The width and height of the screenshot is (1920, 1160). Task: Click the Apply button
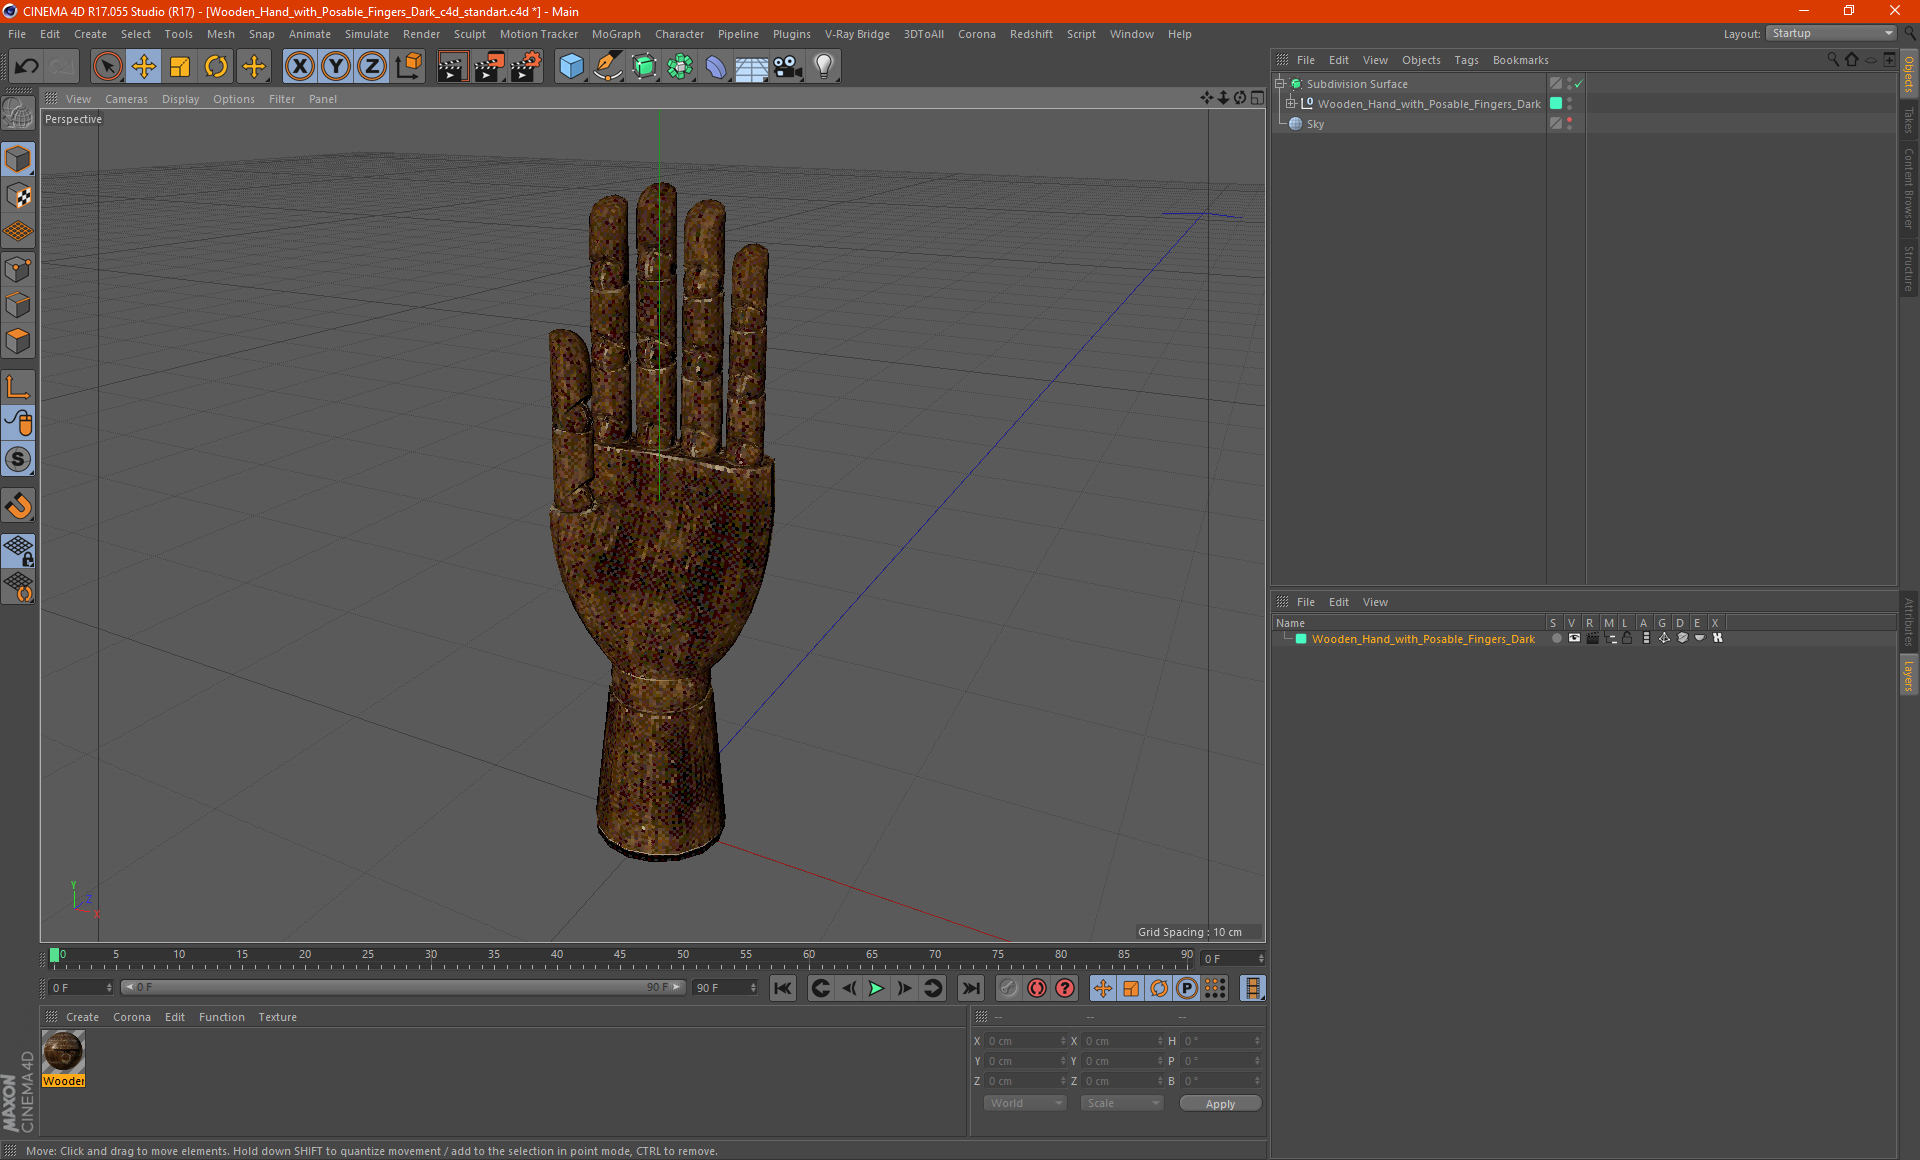tap(1219, 1104)
